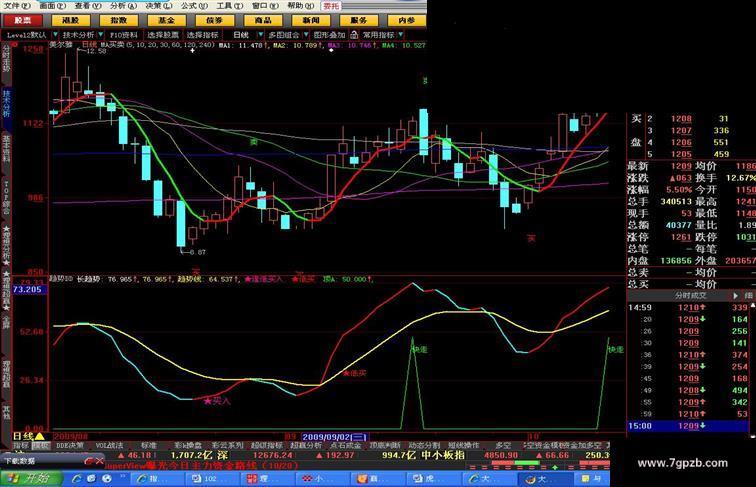The width and height of the screenshot is (756, 487).
Task: Click 选择指标 in the toolbar
Action: [202, 35]
